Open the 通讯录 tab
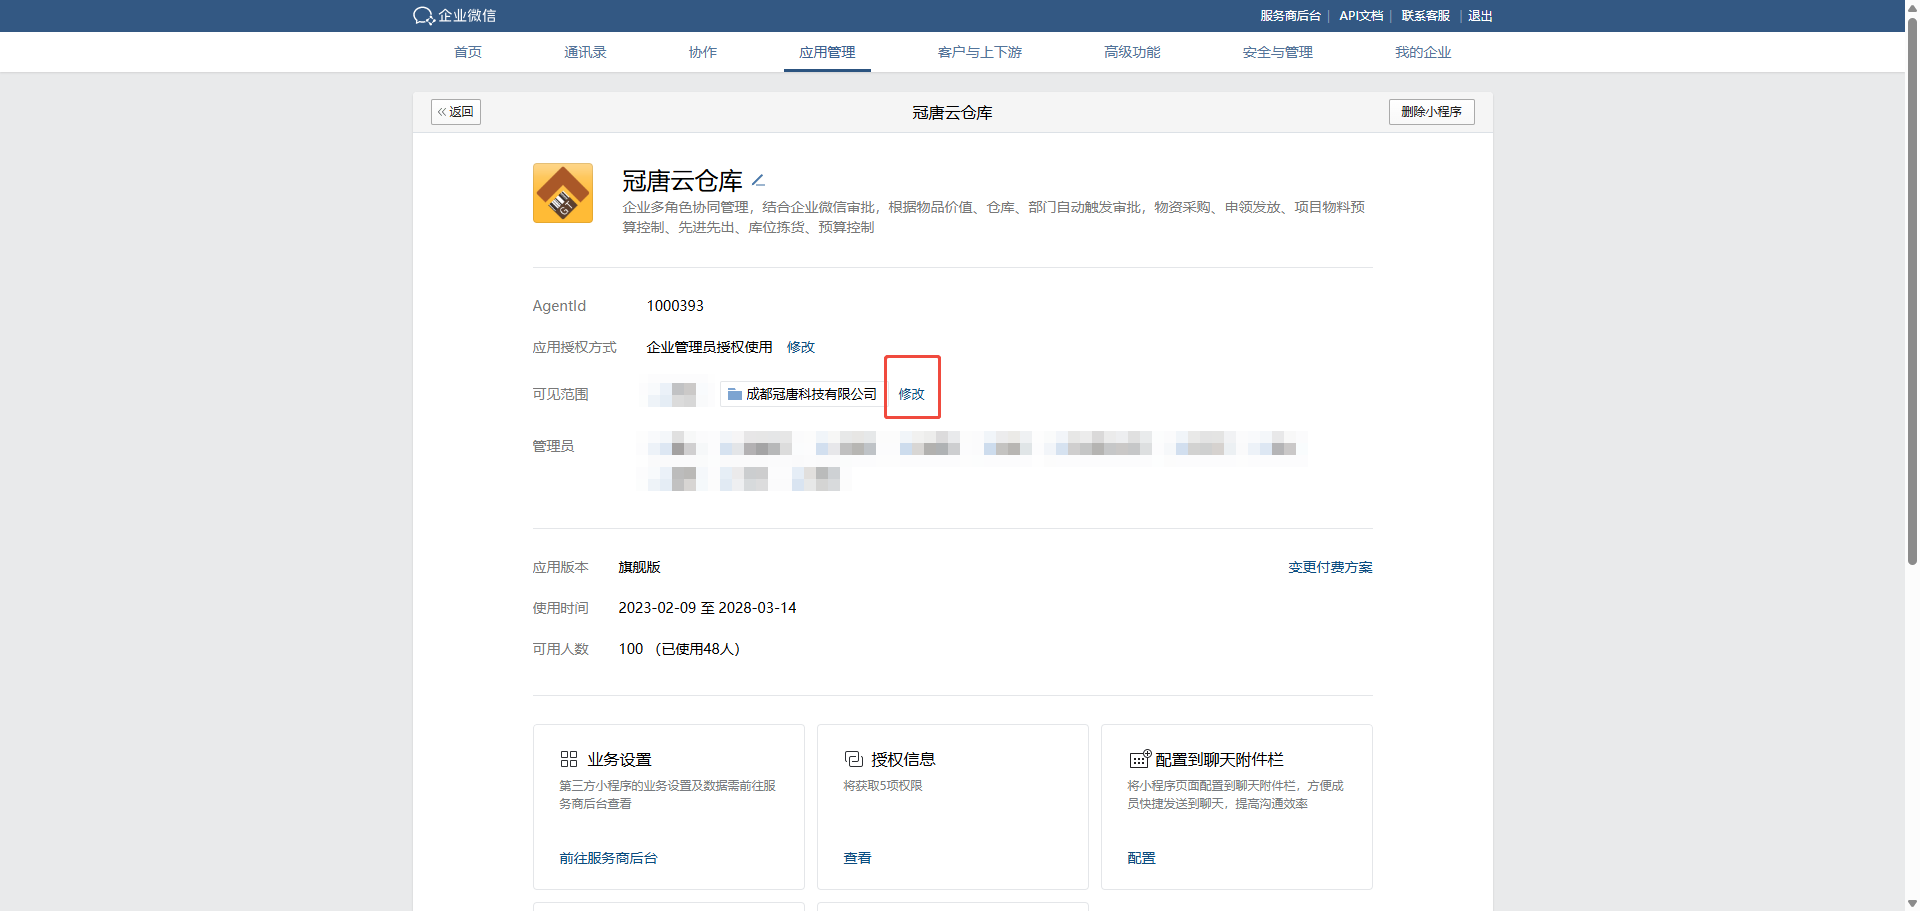Screen dimensions: 1920x911 585,52
